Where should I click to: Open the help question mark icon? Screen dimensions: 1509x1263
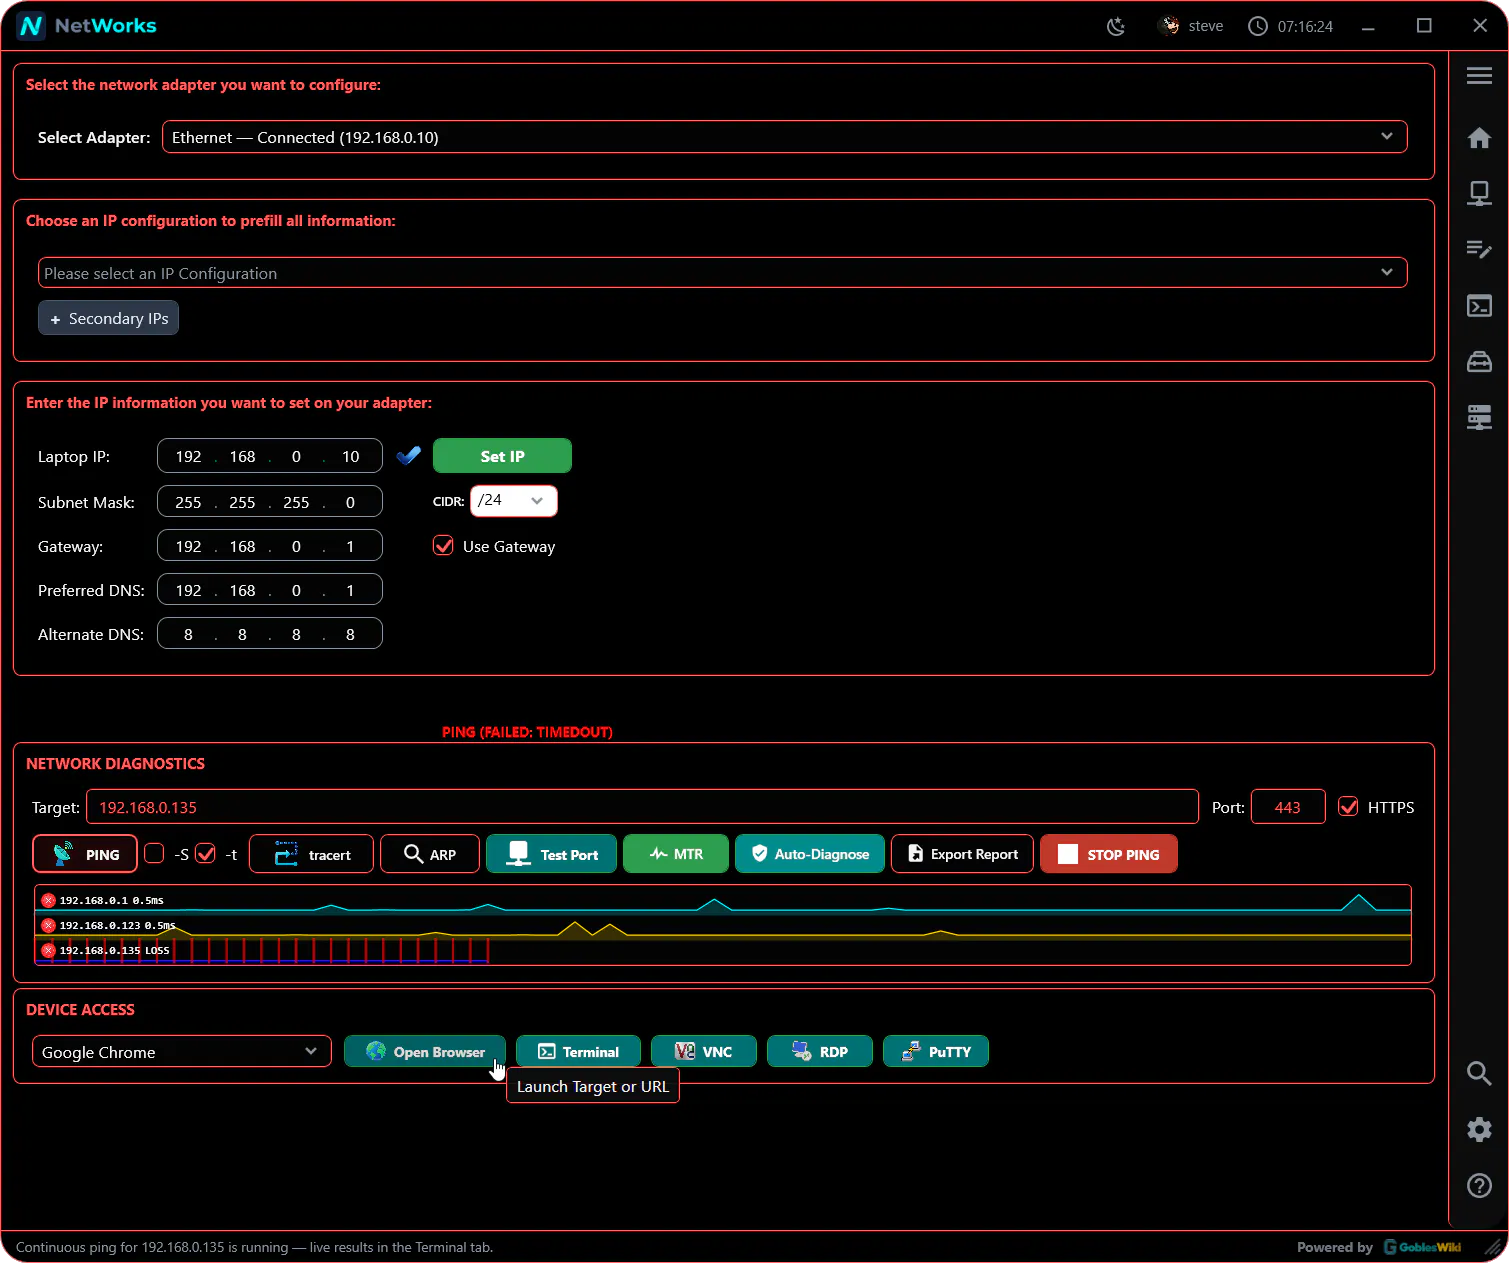coord(1479,1185)
